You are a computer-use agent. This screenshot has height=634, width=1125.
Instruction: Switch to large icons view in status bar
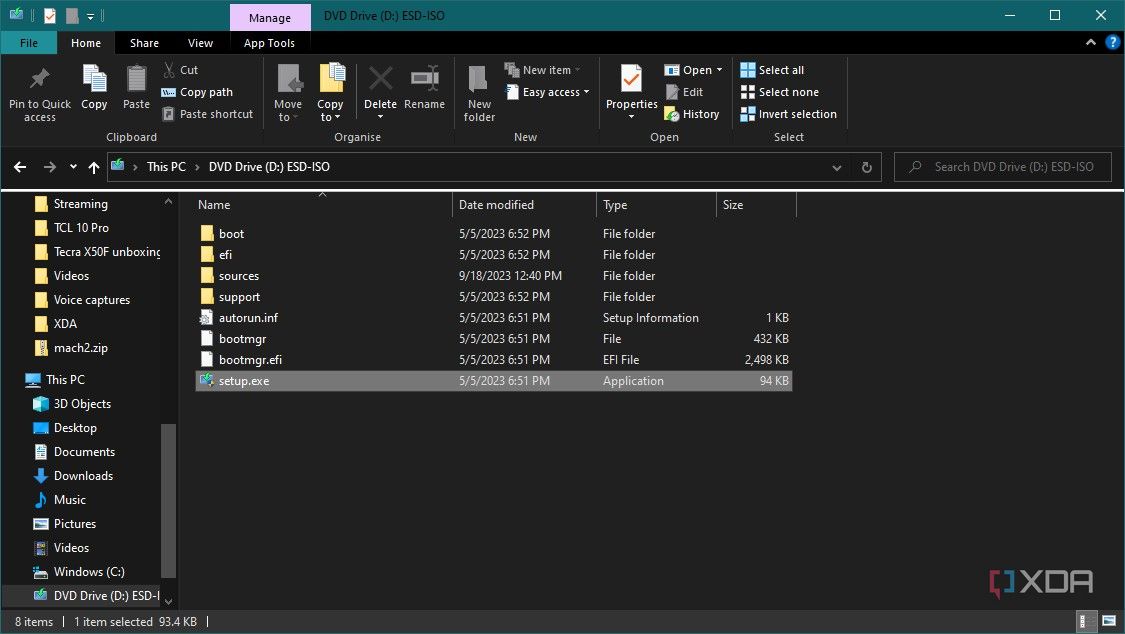1109,621
